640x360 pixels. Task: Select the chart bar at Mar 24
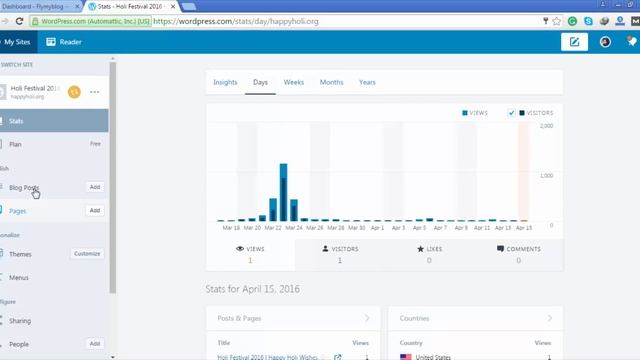[294, 210]
